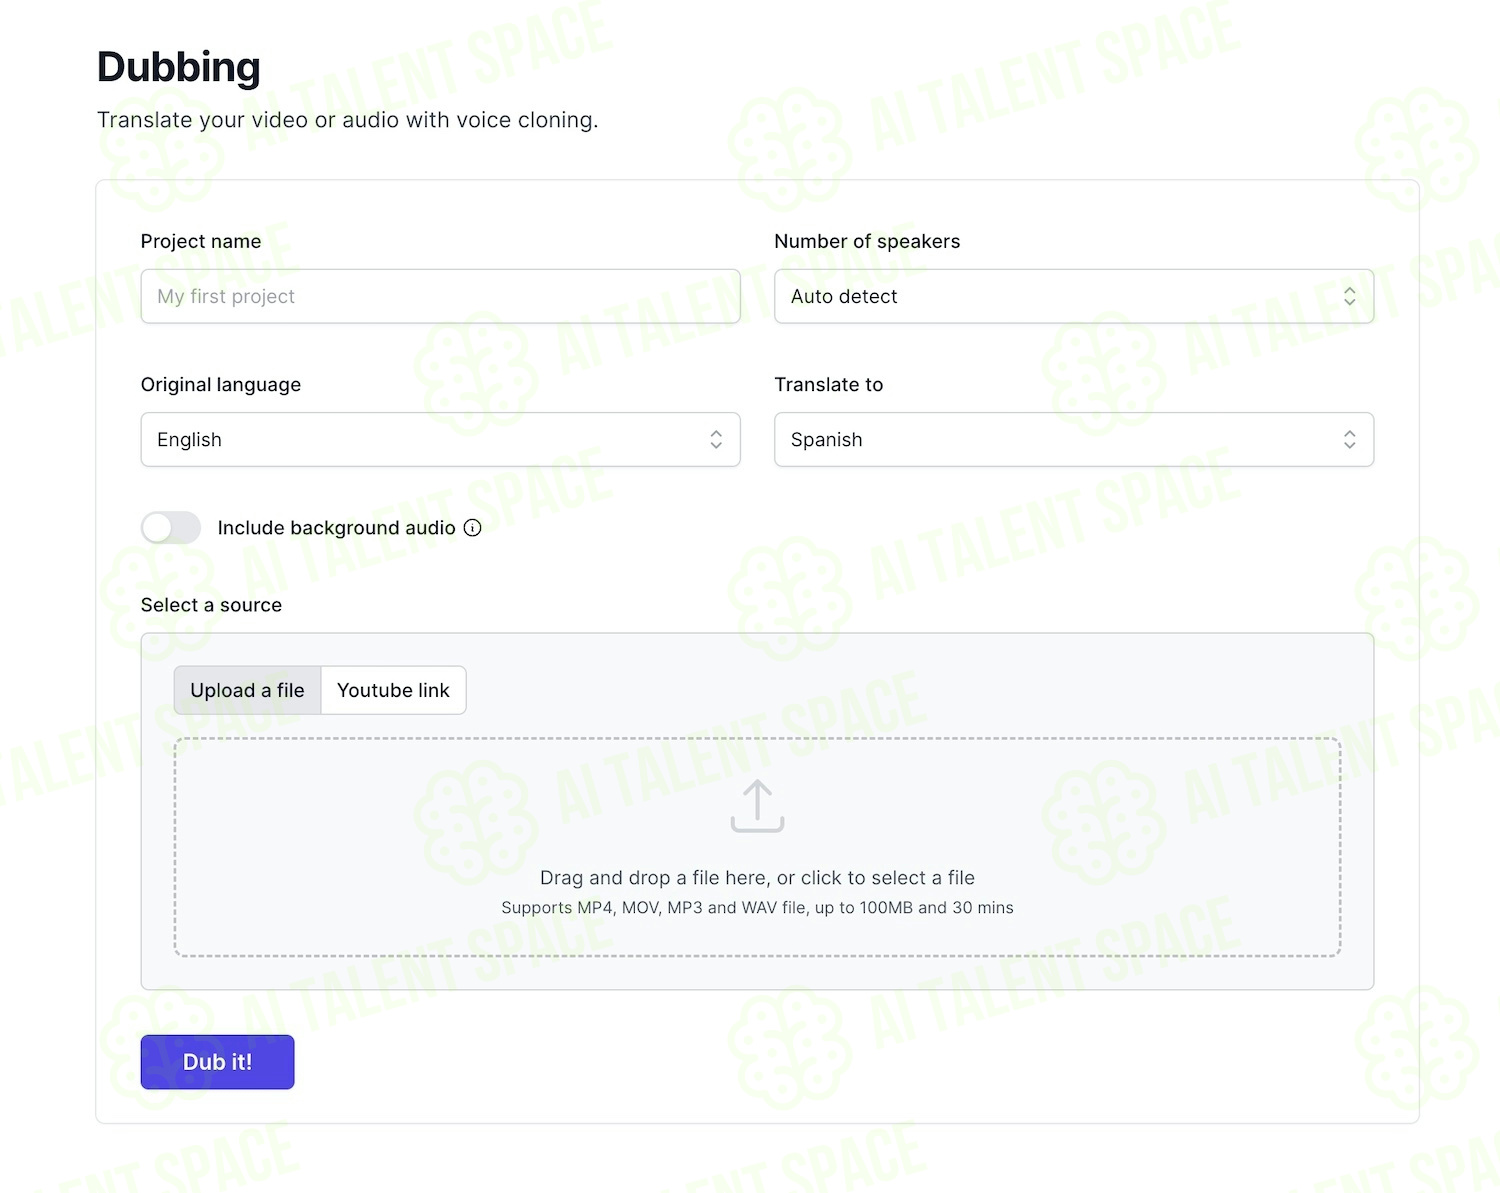This screenshot has height=1193, width=1500.
Task: Click the upload arrow icon in drop zone
Action: (x=757, y=806)
